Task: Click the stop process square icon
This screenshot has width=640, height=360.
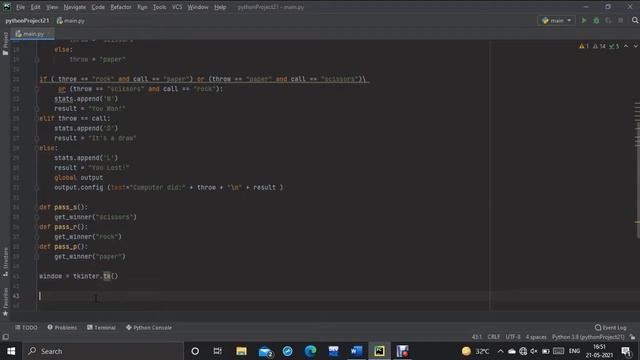Action: (x=620, y=20)
